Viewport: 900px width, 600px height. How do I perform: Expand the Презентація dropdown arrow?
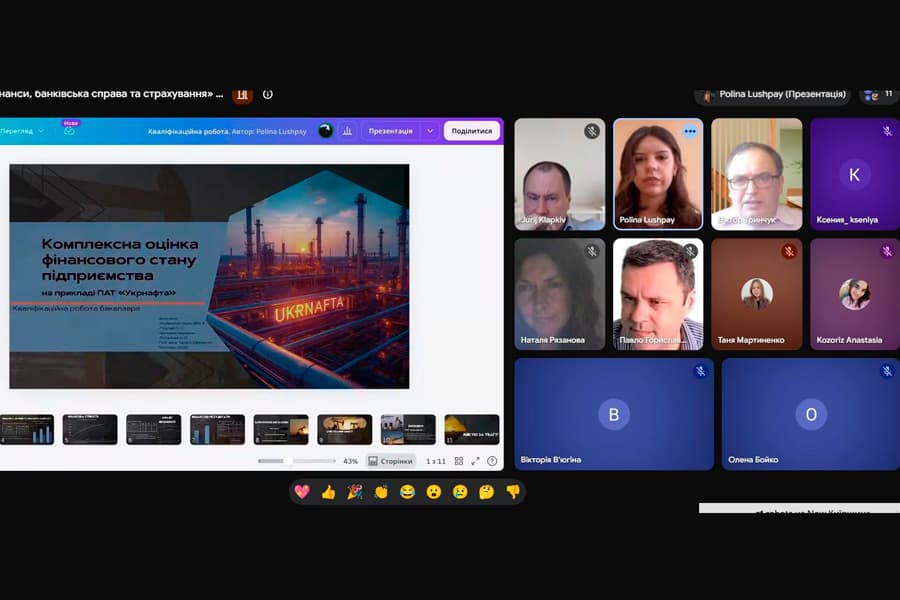[x=430, y=131]
